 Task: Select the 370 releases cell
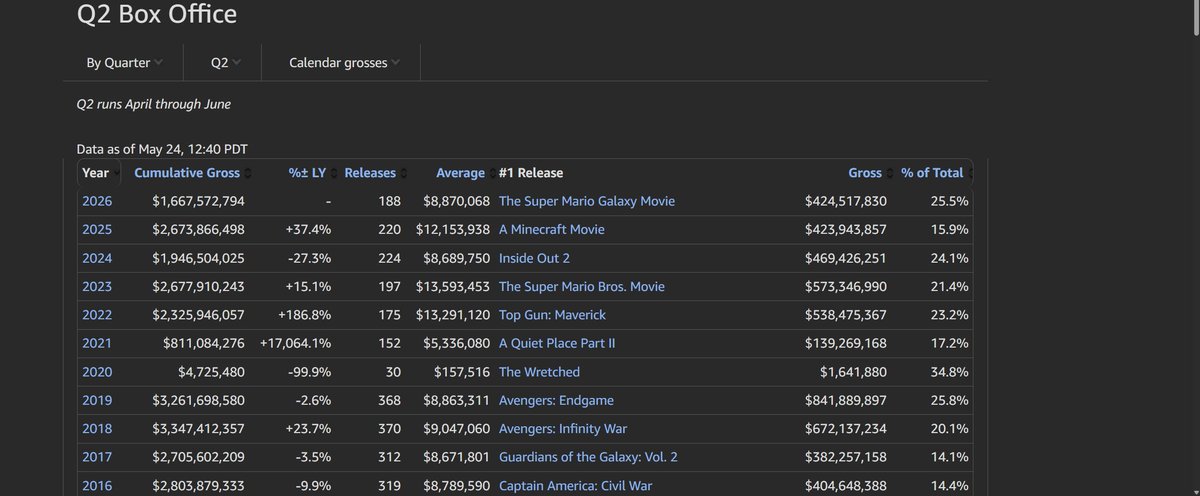point(389,429)
